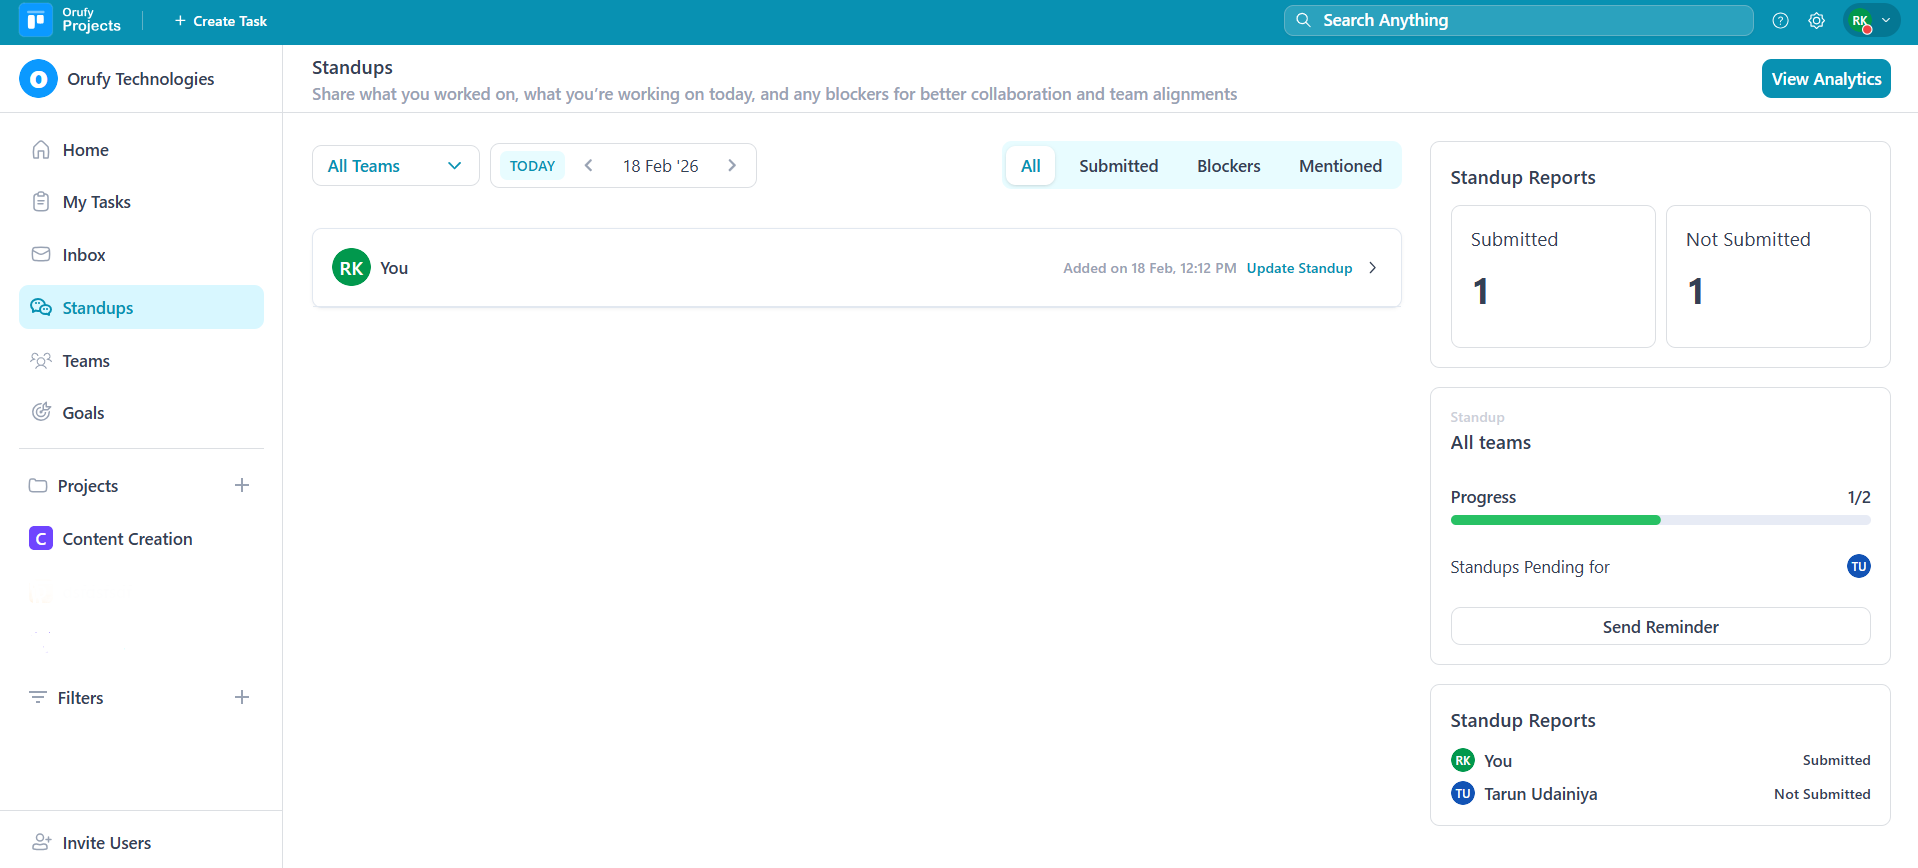Click the Search Anything field
This screenshot has width=1918, height=868.
(x=1517, y=20)
